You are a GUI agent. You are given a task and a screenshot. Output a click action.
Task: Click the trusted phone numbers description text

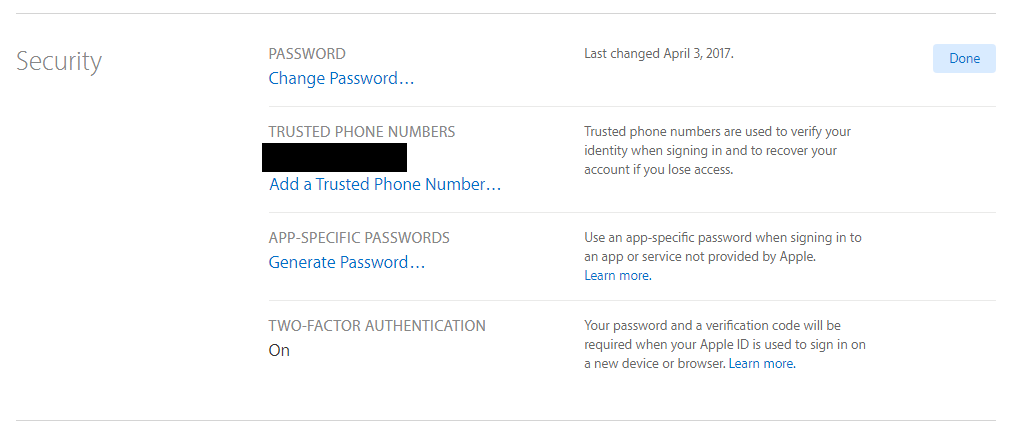tap(717, 151)
